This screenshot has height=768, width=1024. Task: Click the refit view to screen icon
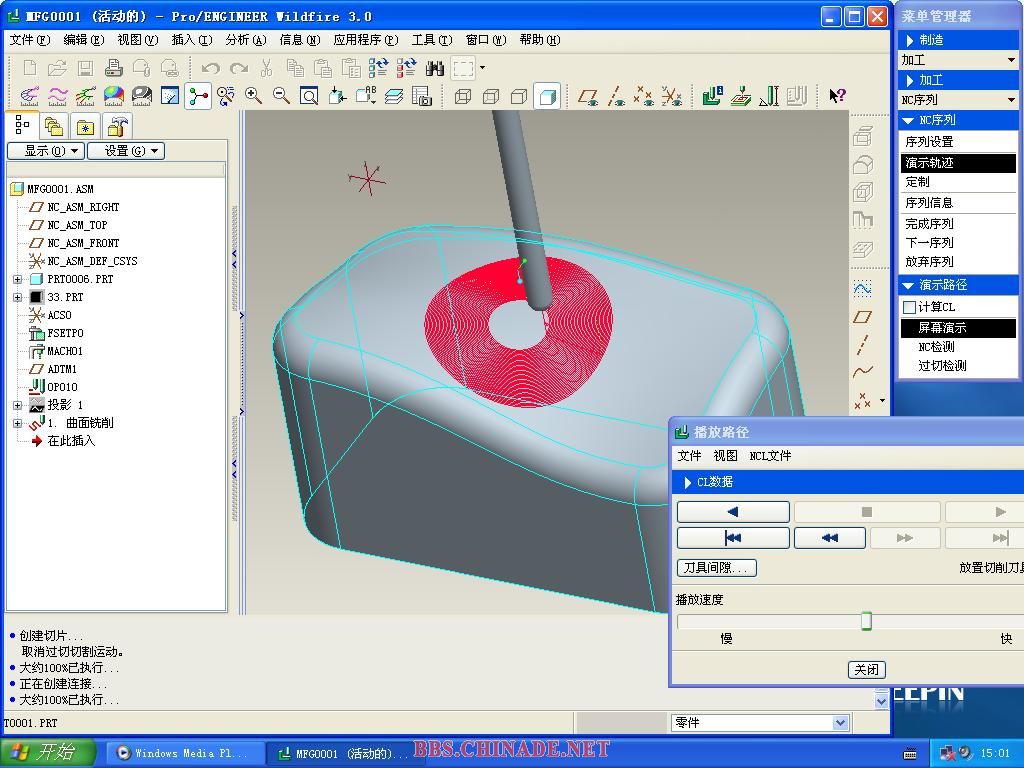tap(310, 97)
